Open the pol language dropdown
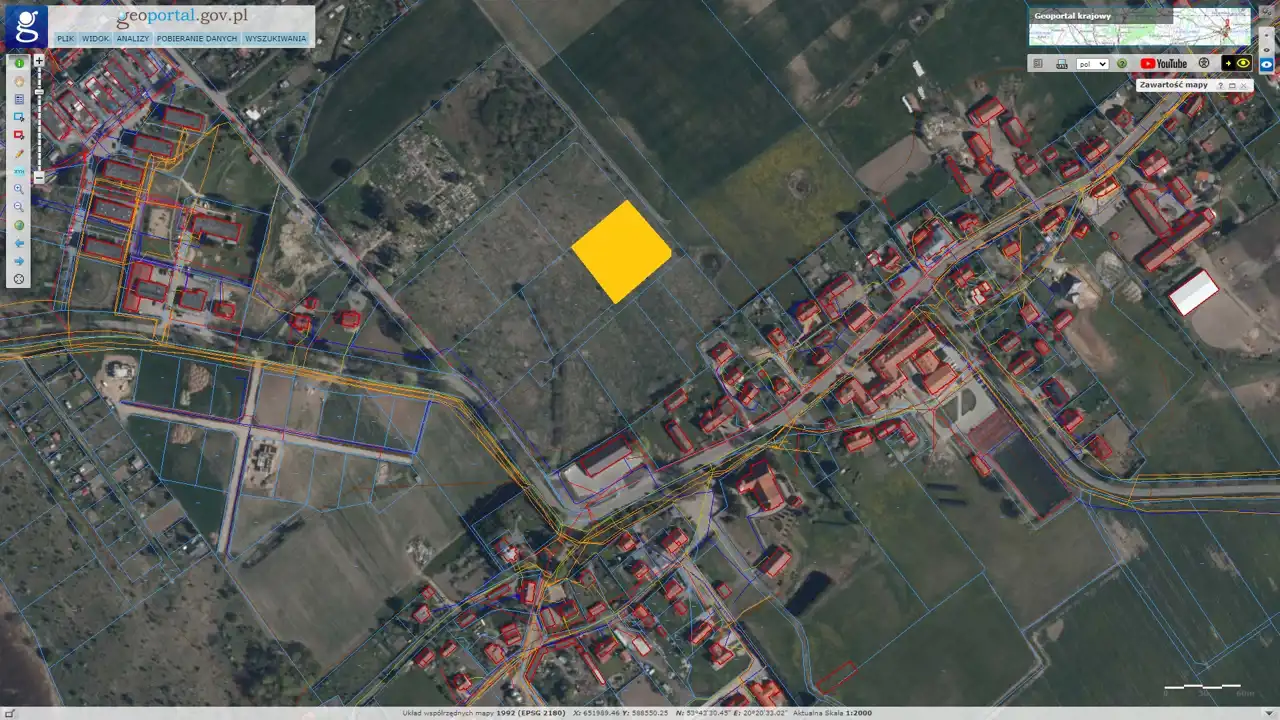This screenshot has height=720, width=1280. (x=1091, y=64)
